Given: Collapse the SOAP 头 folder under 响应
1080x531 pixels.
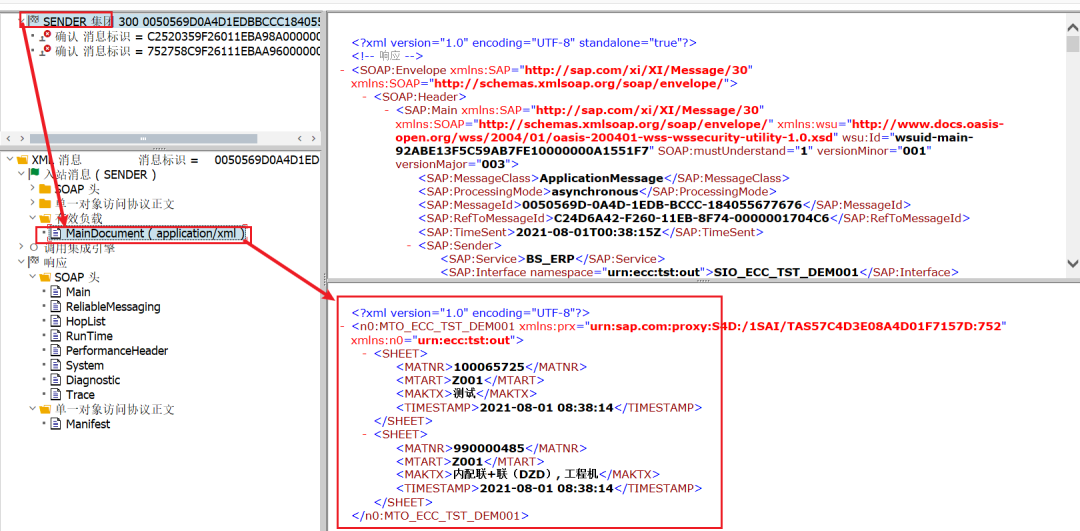Looking at the screenshot, I should click(32, 277).
